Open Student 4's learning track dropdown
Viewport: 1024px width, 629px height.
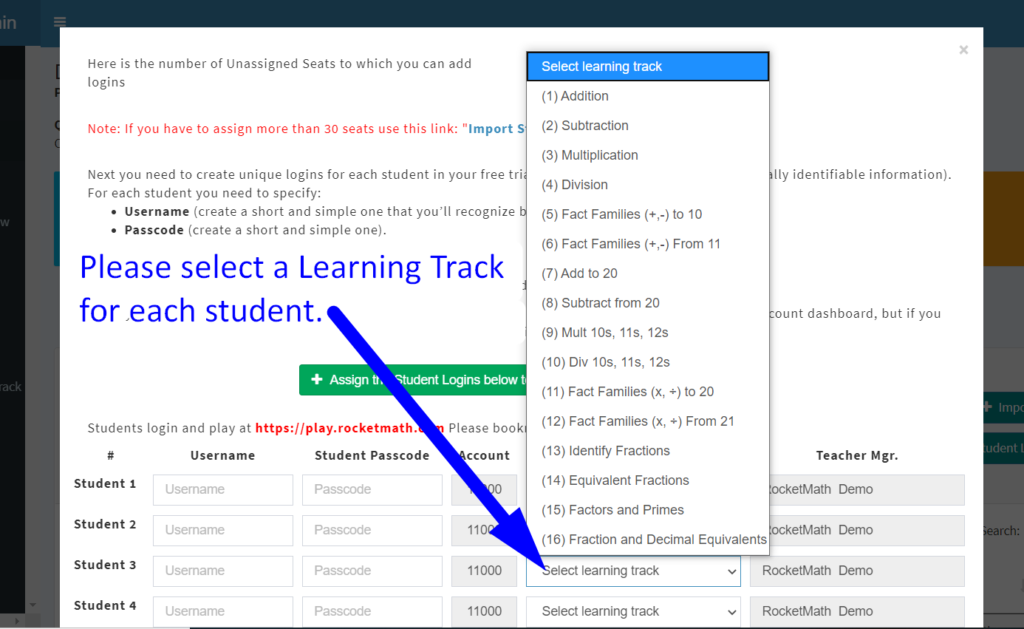[632, 610]
